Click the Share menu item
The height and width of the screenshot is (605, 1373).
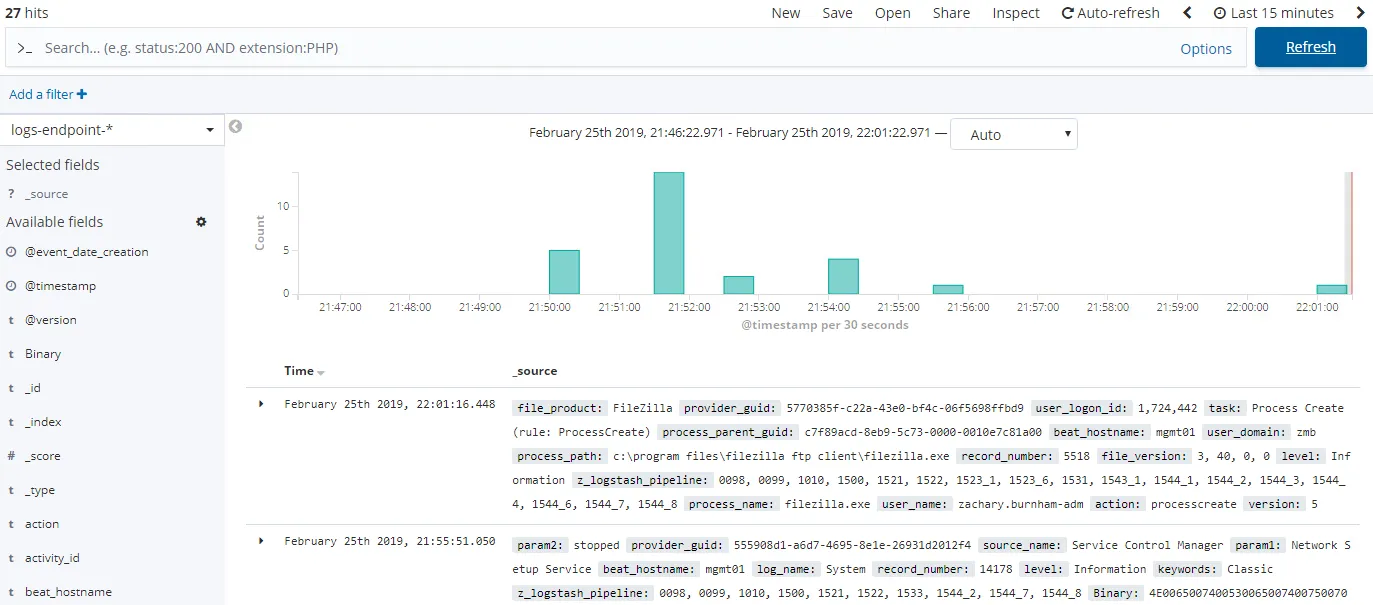951,13
